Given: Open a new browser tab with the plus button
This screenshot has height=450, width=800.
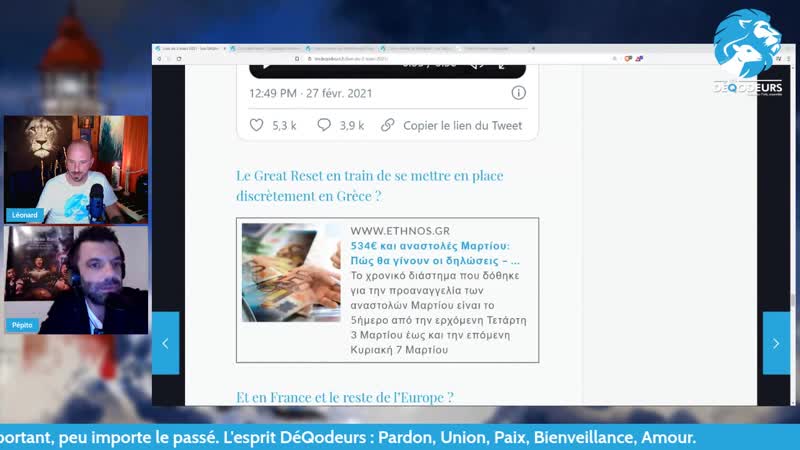Looking at the screenshot, I should coord(533,48).
